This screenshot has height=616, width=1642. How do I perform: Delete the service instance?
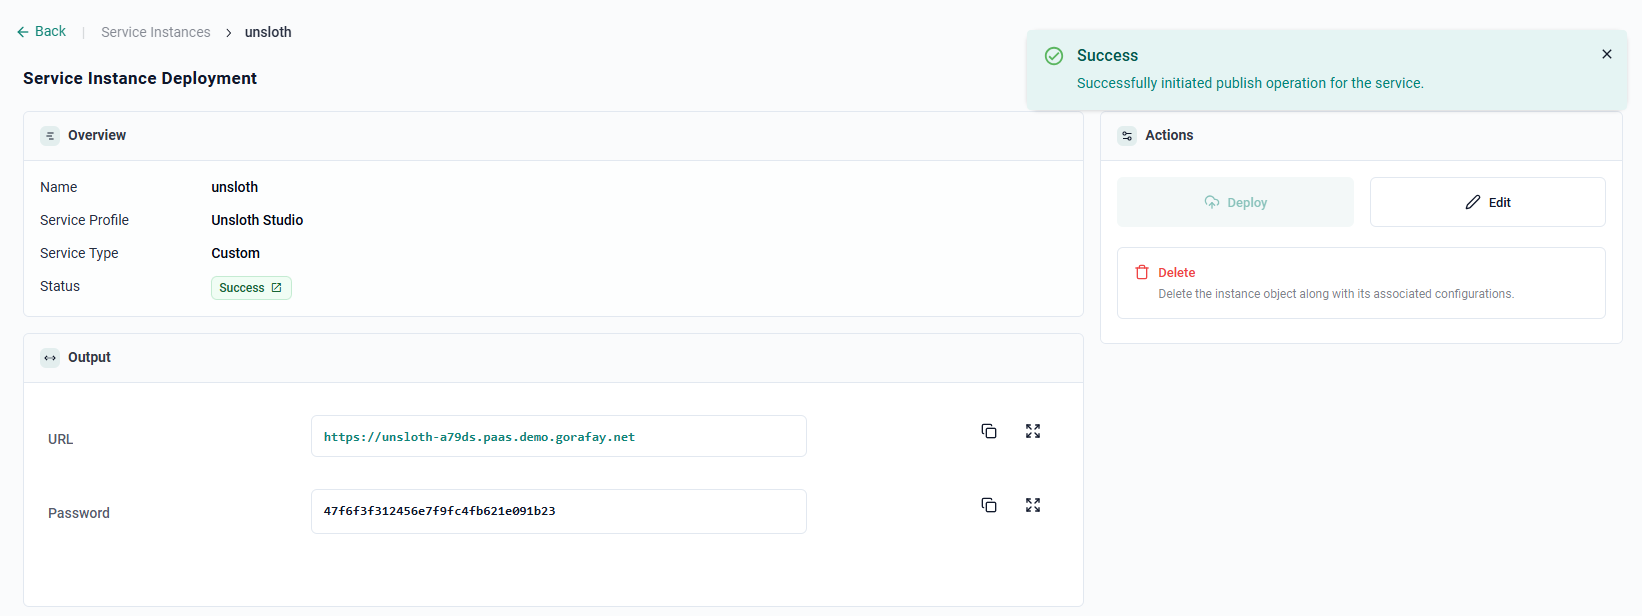pos(1361,283)
